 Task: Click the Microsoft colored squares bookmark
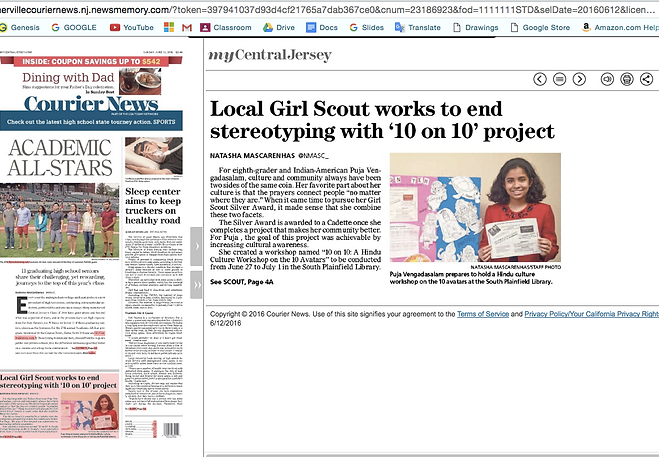coord(169,27)
